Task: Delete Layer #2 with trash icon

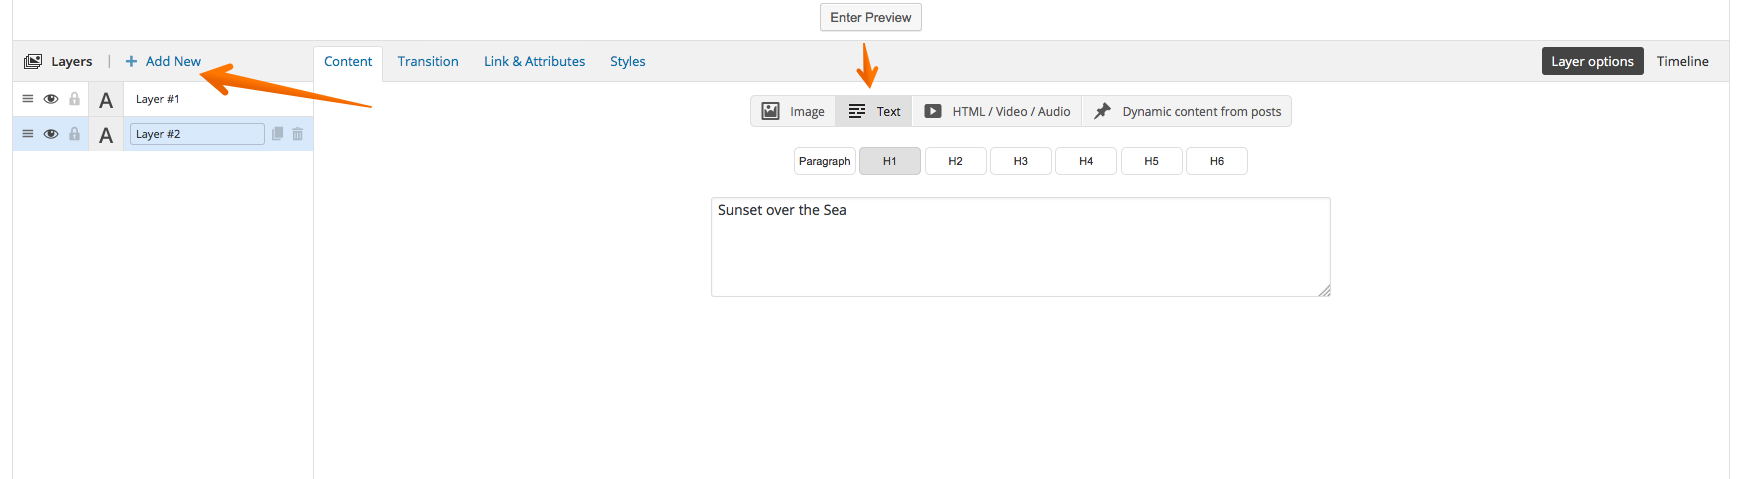Action: 298,134
